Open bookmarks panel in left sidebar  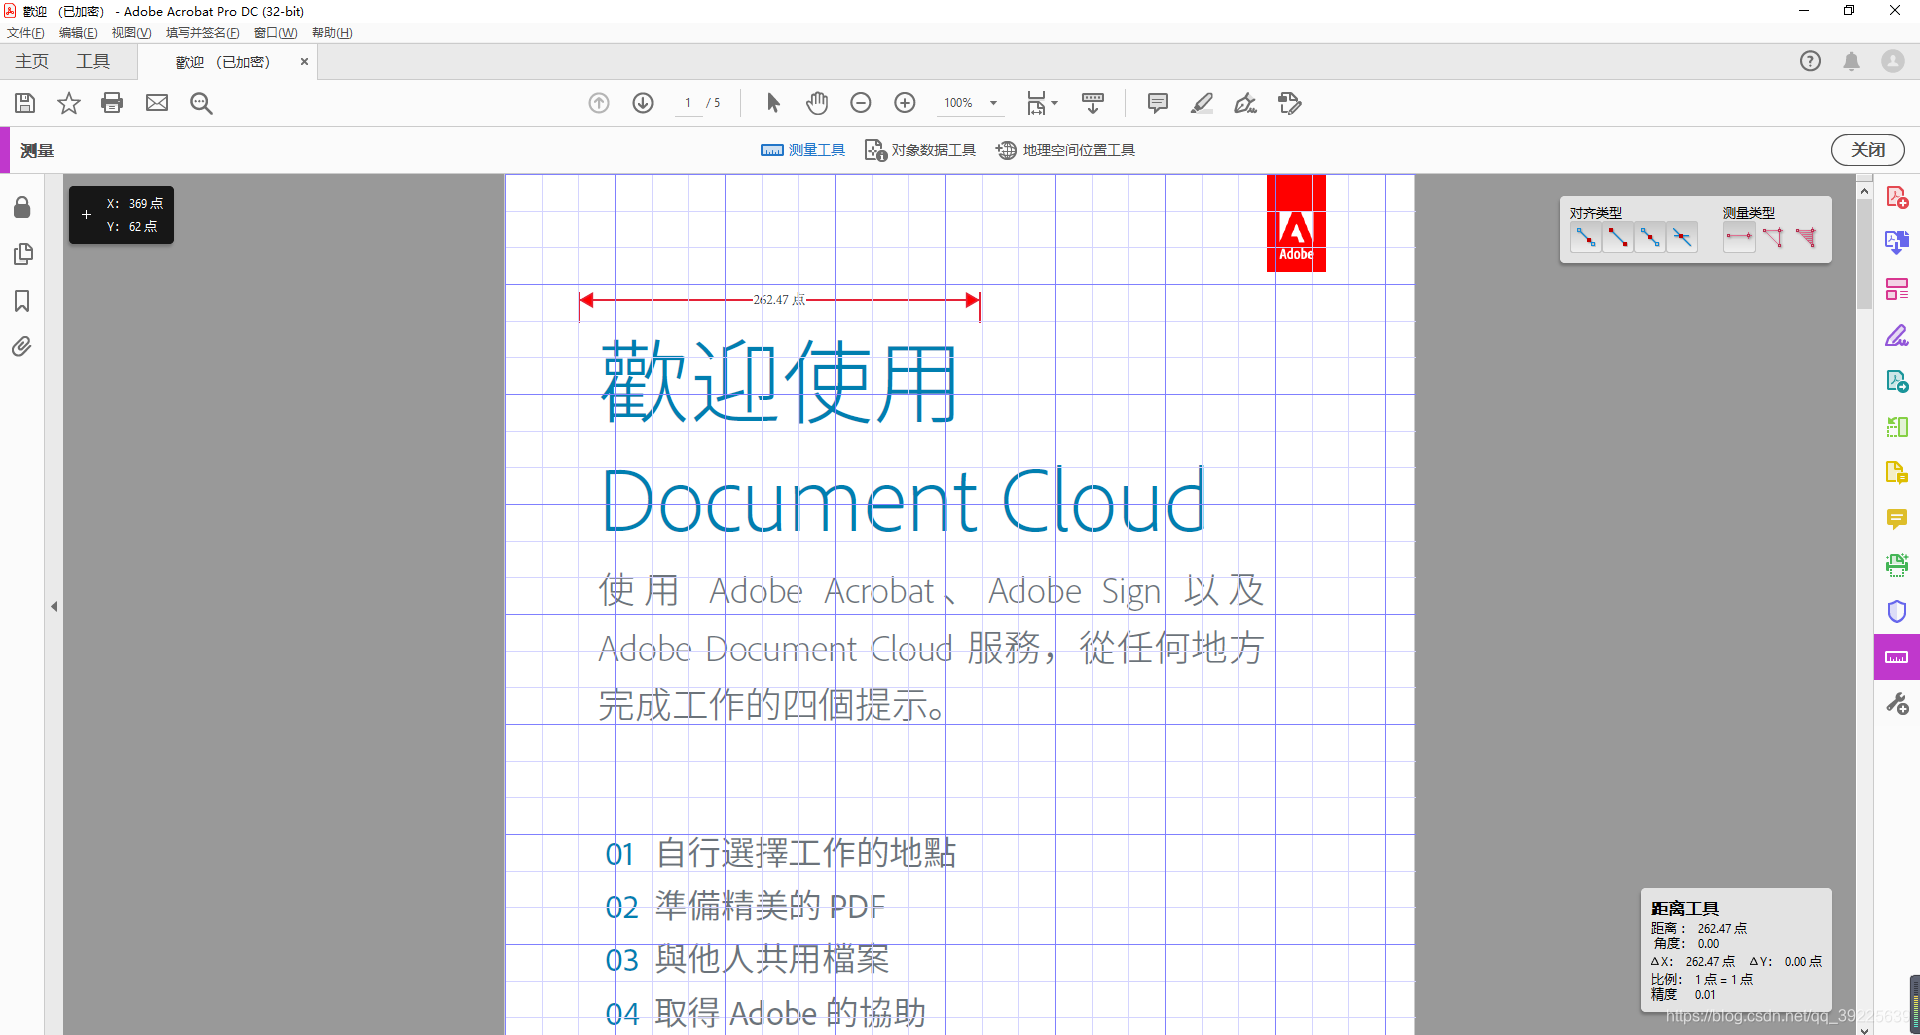tap(22, 301)
